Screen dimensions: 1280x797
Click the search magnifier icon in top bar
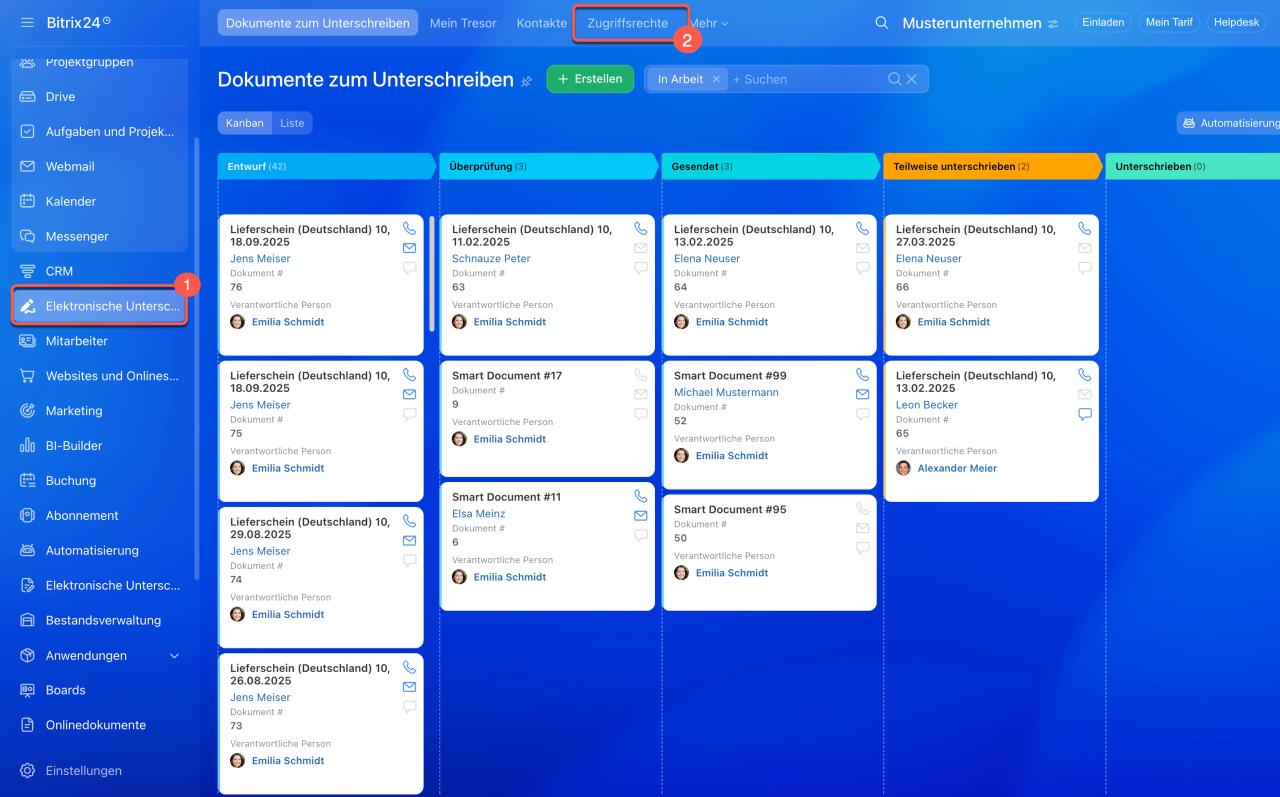click(881, 23)
